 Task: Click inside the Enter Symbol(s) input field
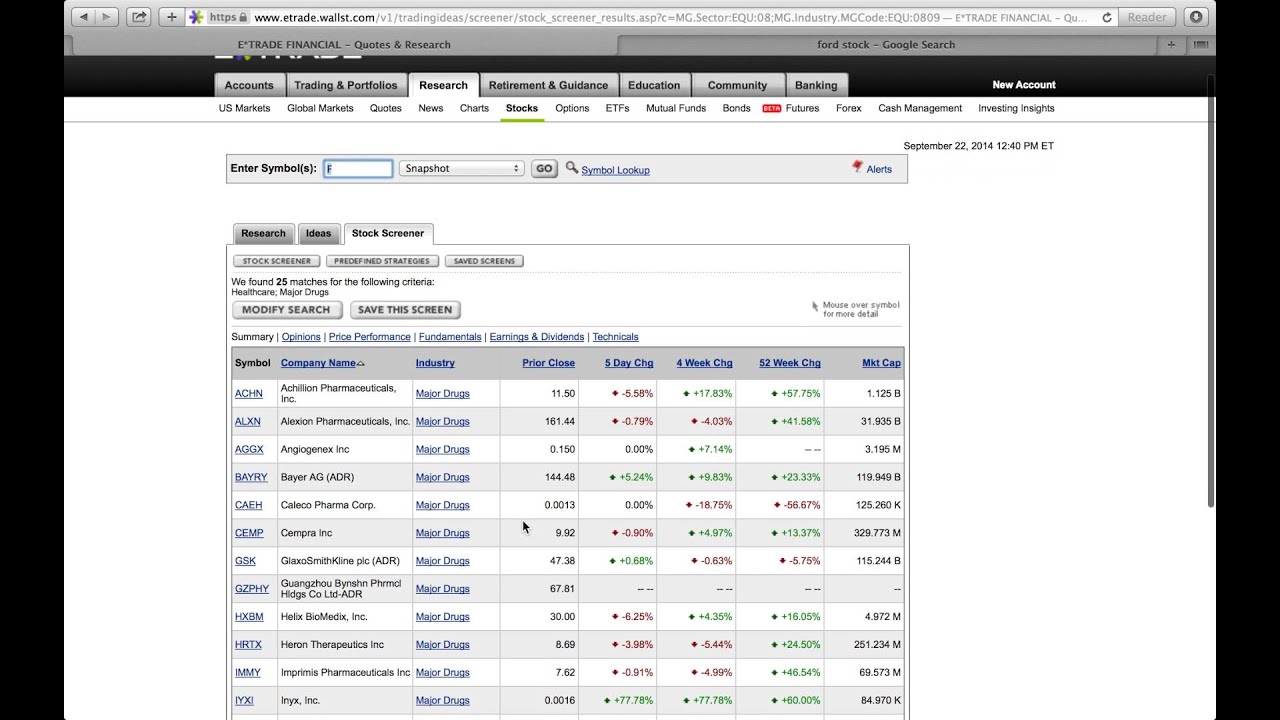[358, 168]
